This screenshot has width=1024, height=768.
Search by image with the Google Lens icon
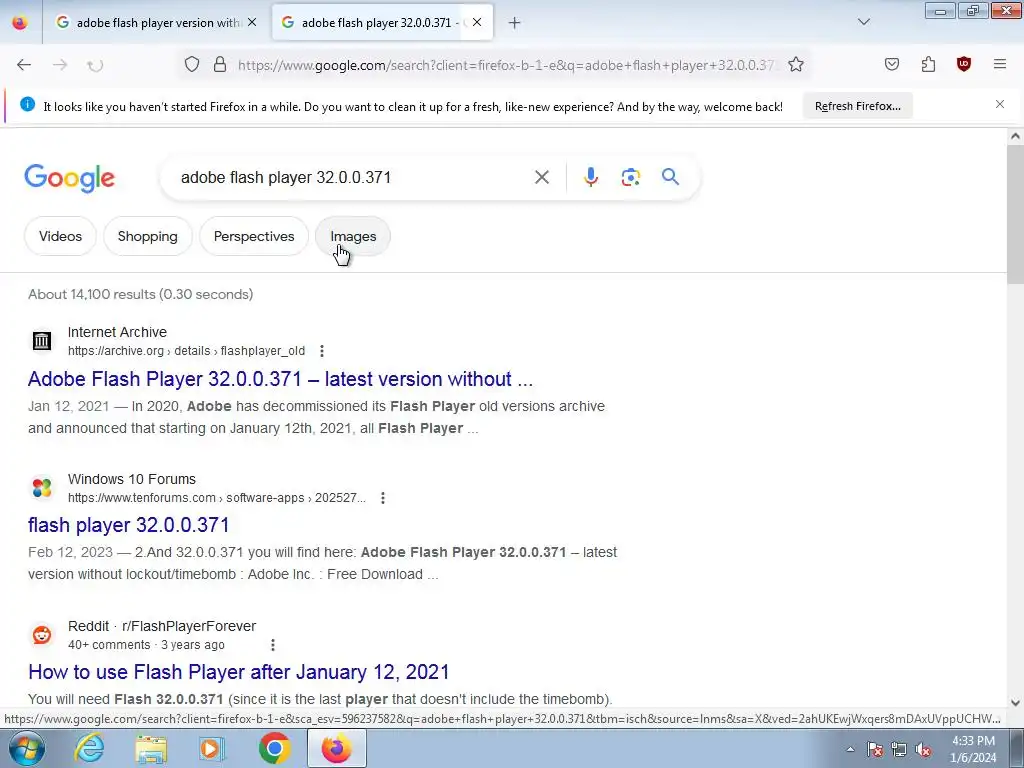630,177
